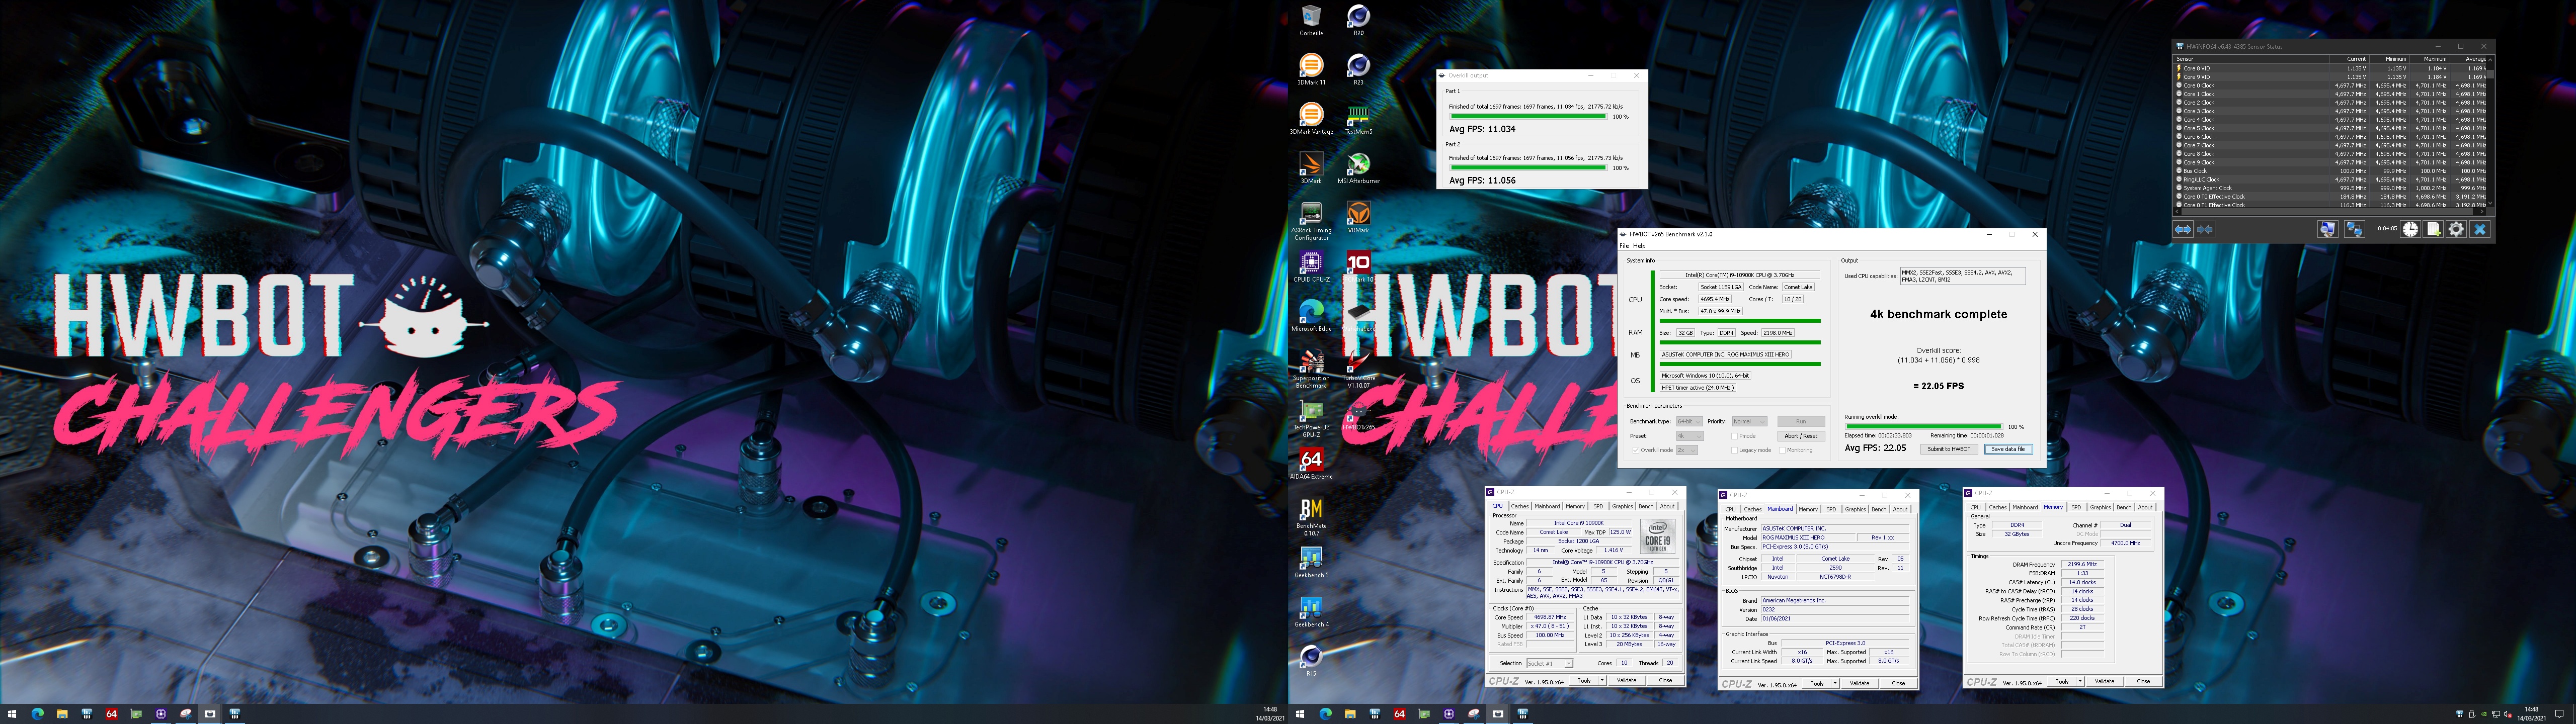Viewport: 2576px width, 724px height.
Task: Launch the AIDA64 Extreme desktop shortcut
Action: point(1311,463)
